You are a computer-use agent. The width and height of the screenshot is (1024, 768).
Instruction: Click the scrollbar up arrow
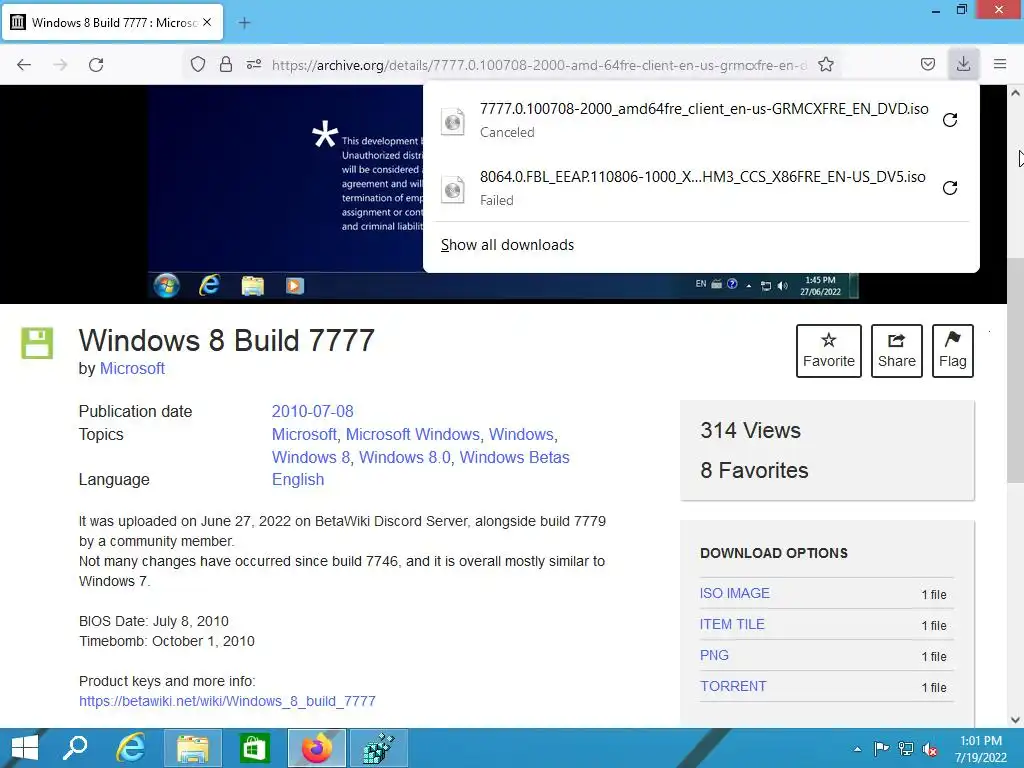pos(1015,93)
